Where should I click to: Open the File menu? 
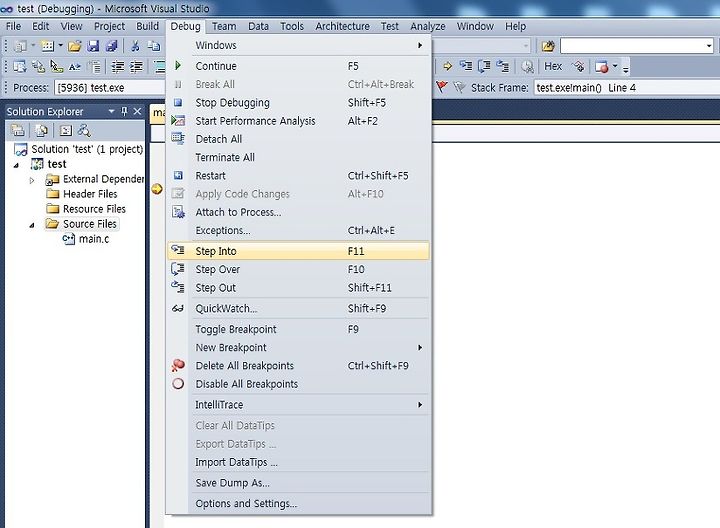tap(13, 26)
